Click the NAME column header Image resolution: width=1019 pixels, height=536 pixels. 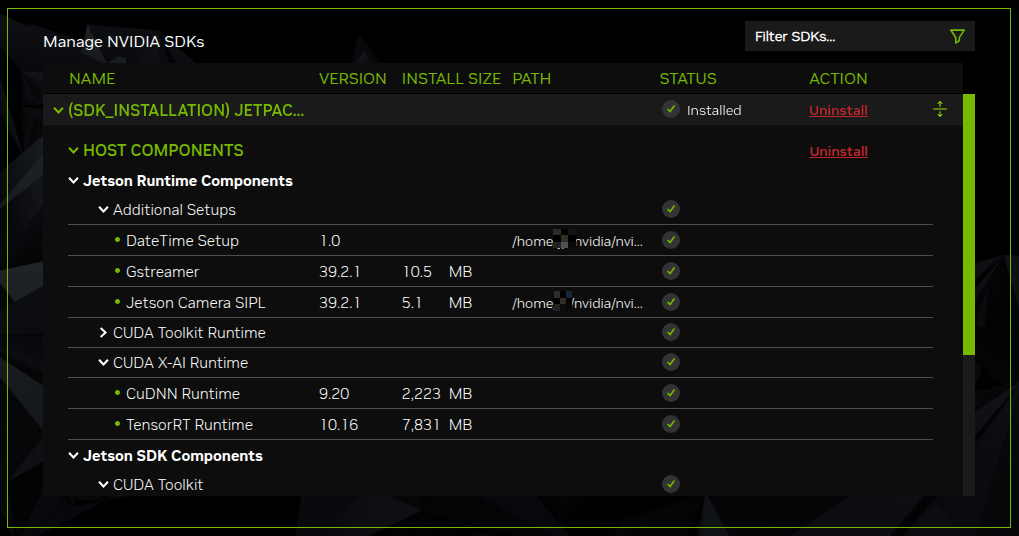tap(92, 79)
